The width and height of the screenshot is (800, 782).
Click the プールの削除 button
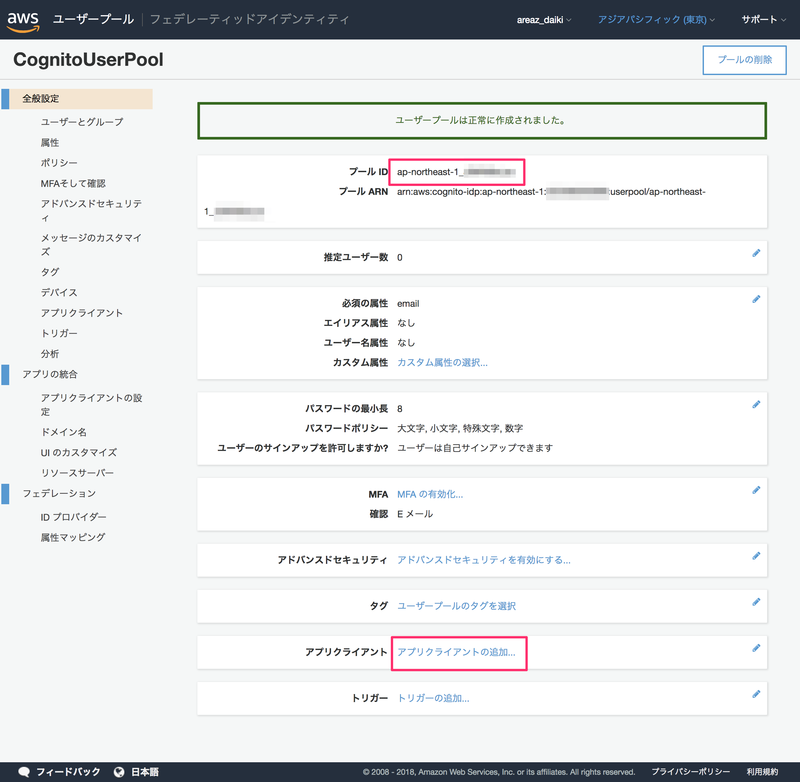click(x=744, y=60)
